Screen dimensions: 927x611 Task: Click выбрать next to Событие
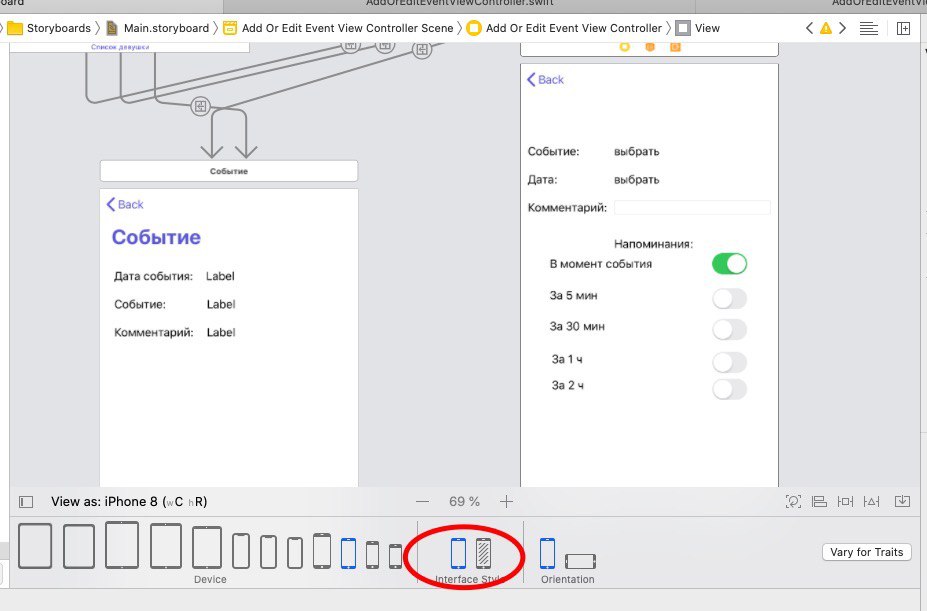click(636, 151)
